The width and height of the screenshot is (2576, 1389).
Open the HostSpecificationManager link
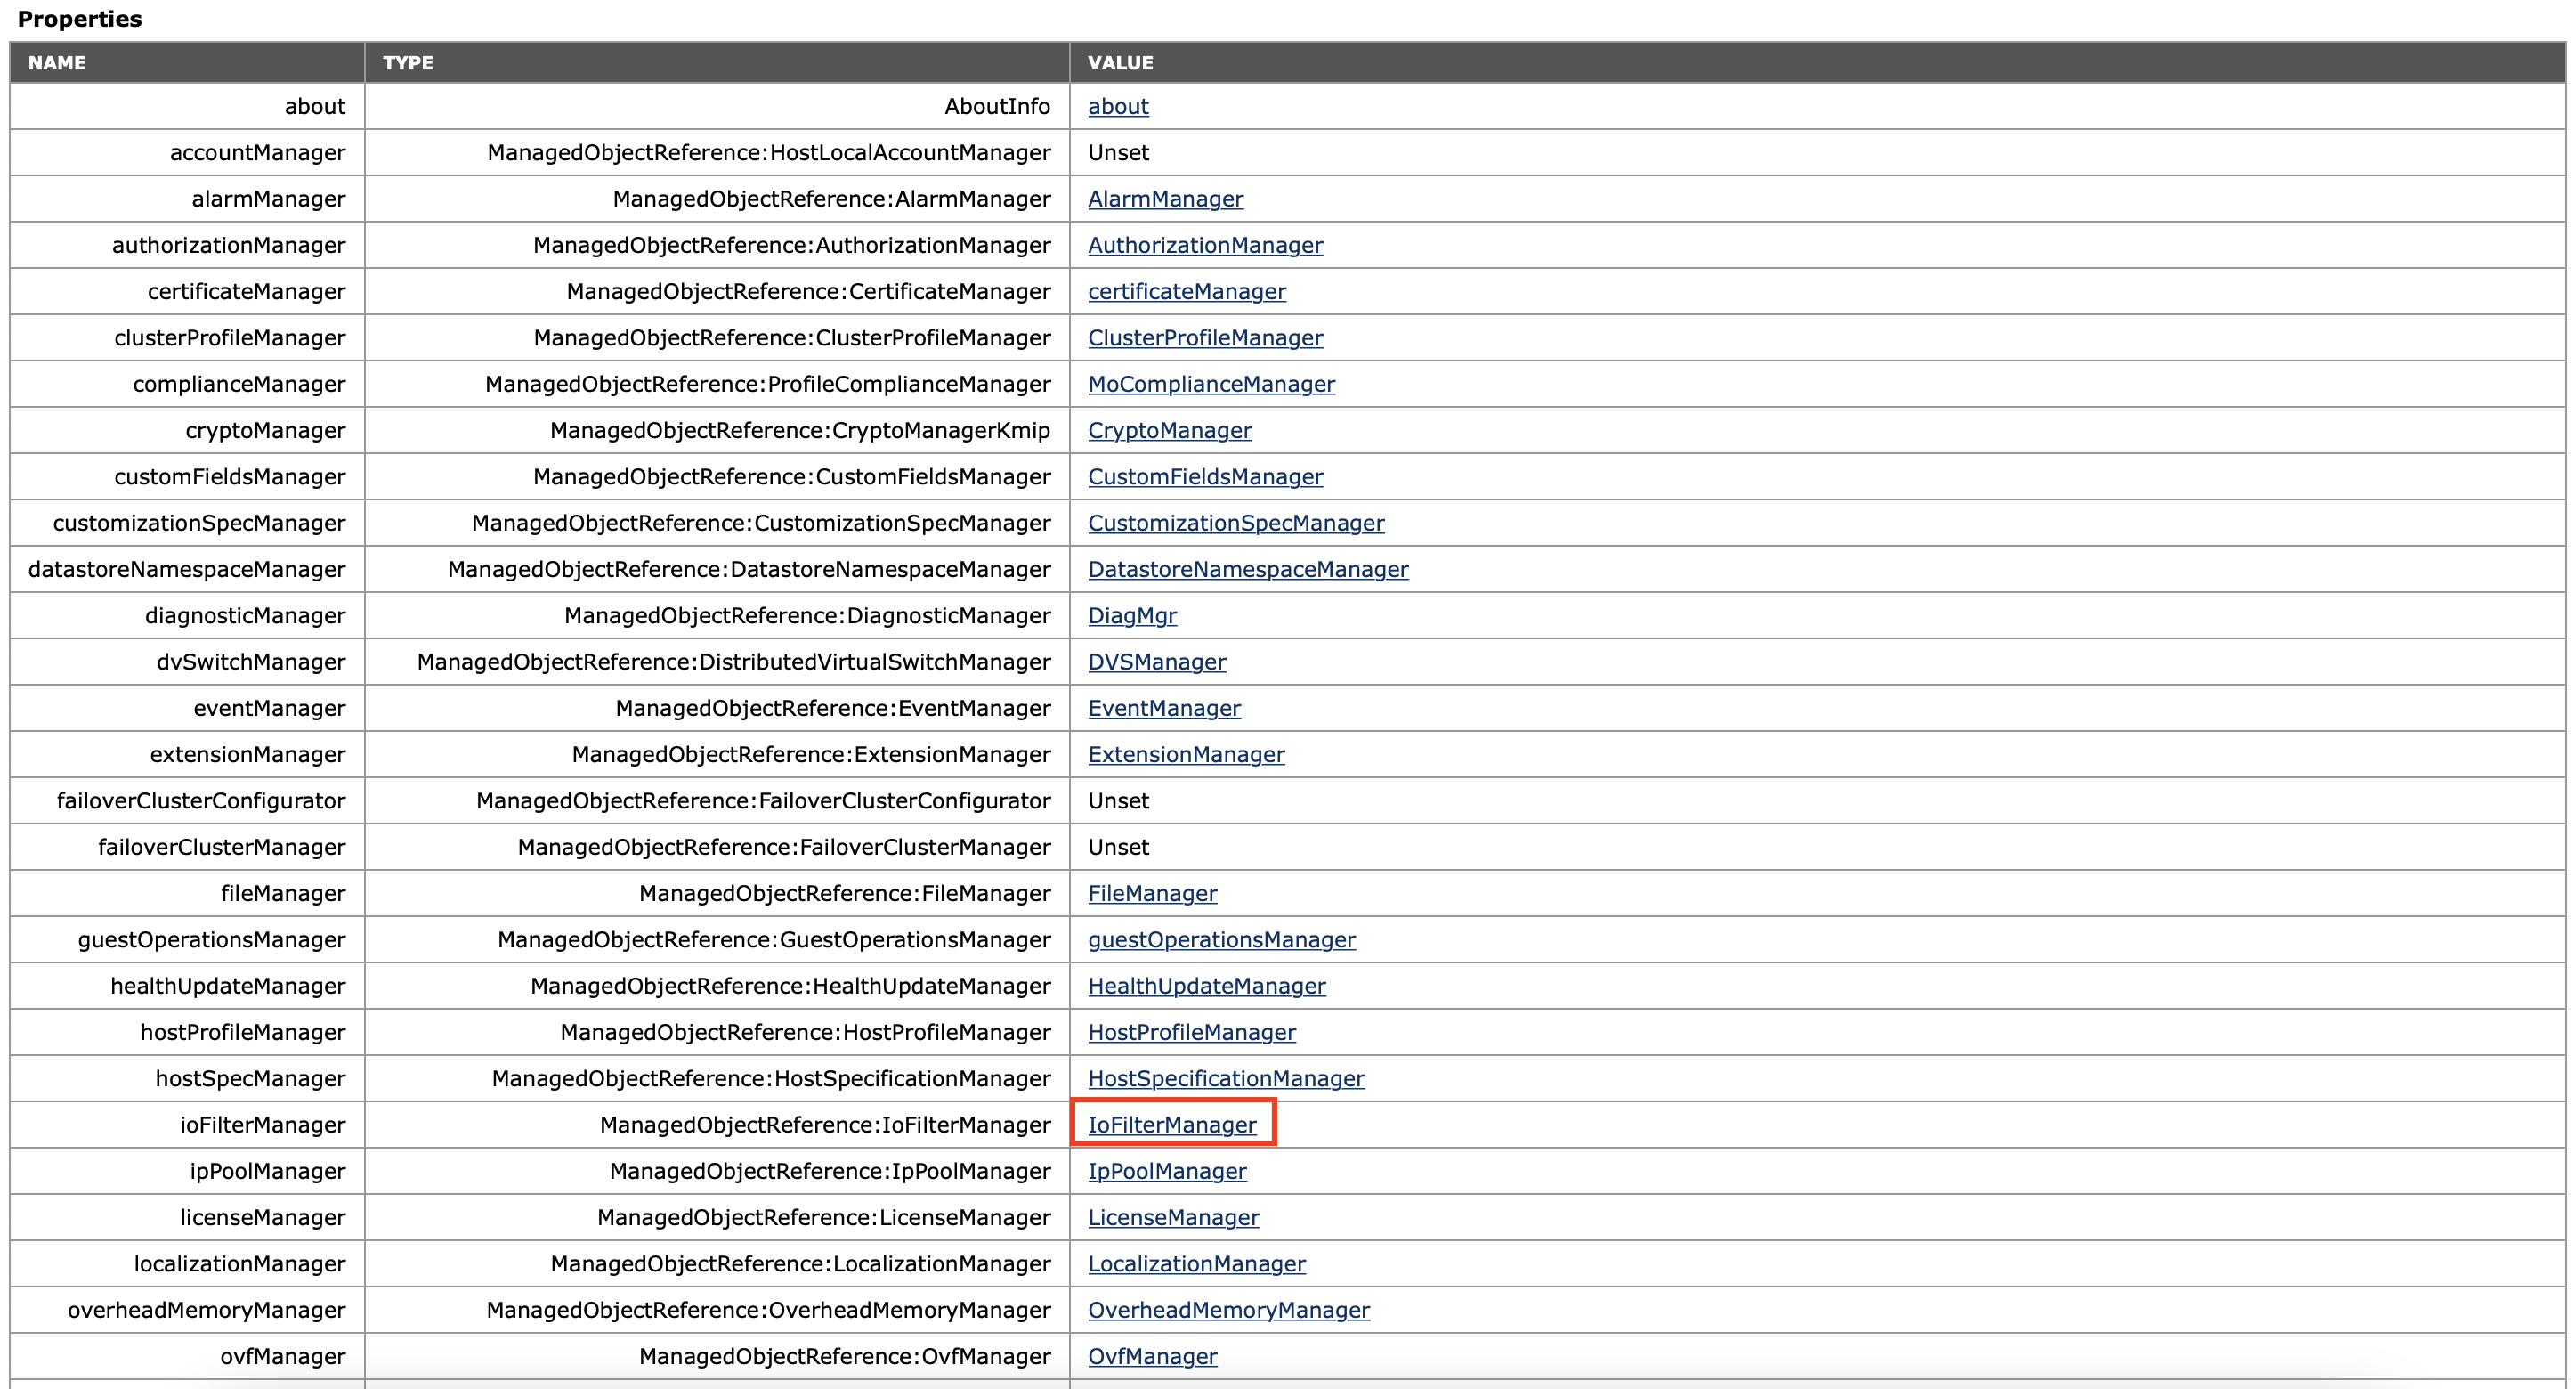[1225, 1078]
